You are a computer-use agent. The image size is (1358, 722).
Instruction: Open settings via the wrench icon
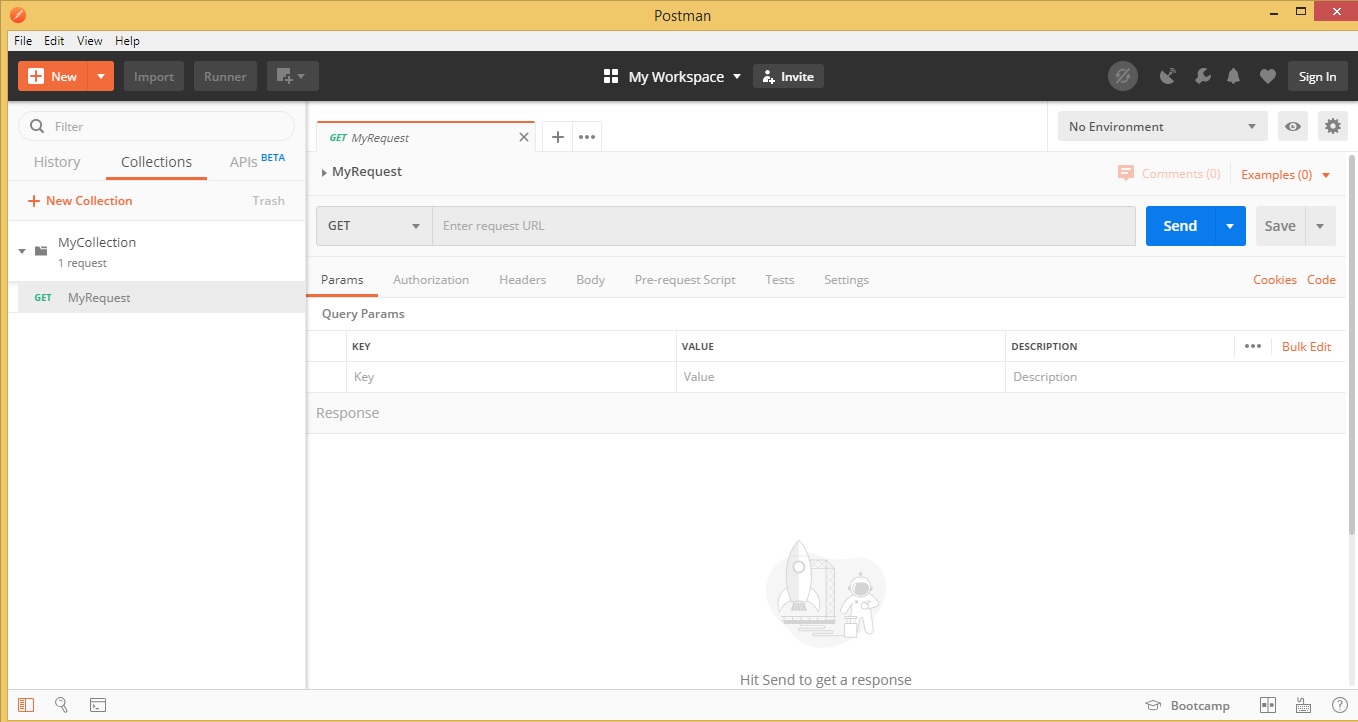[x=1202, y=76]
